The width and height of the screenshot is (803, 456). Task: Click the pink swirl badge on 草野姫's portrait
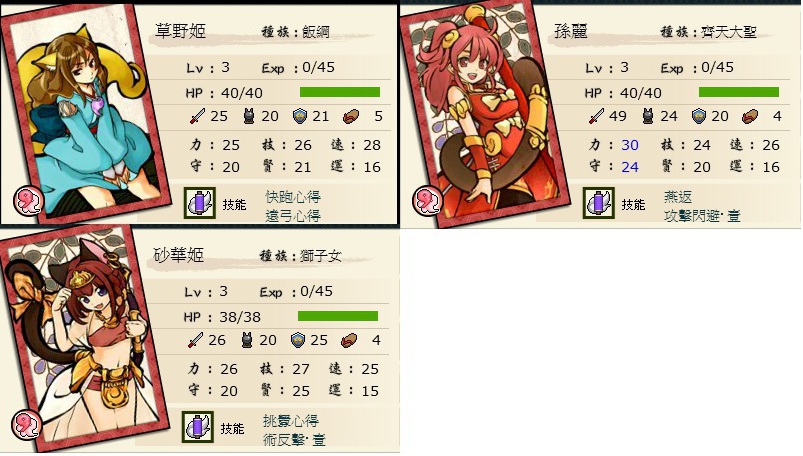(28, 200)
